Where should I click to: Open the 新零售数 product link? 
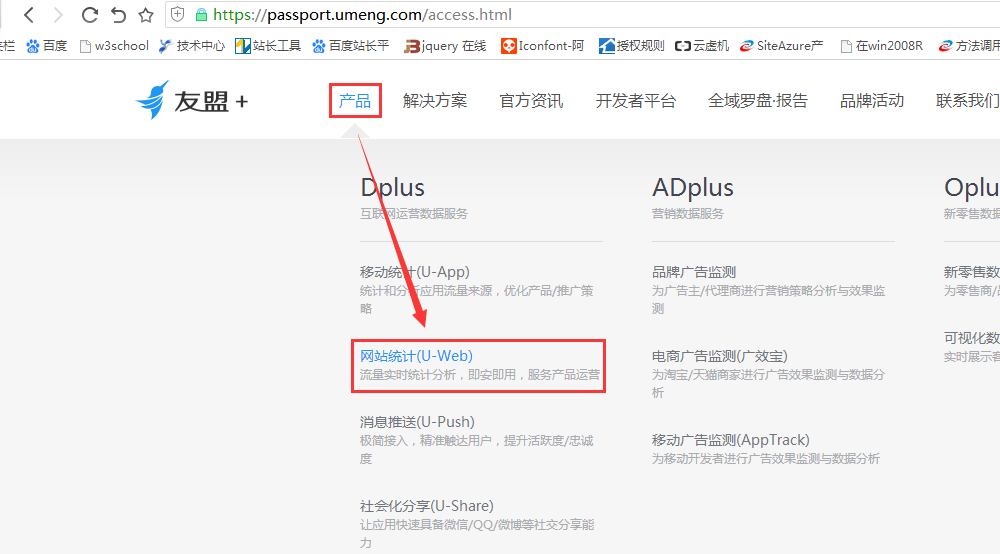click(x=971, y=272)
